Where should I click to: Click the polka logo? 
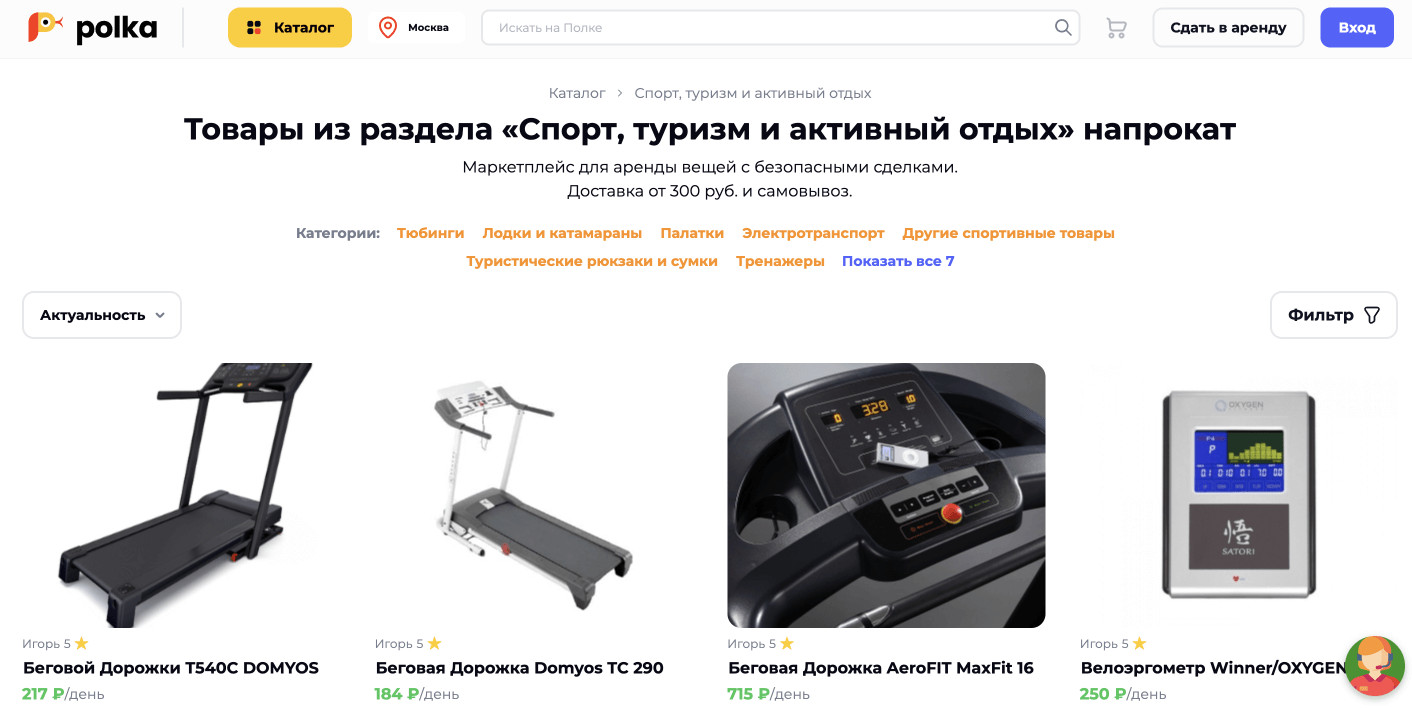click(x=92, y=28)
